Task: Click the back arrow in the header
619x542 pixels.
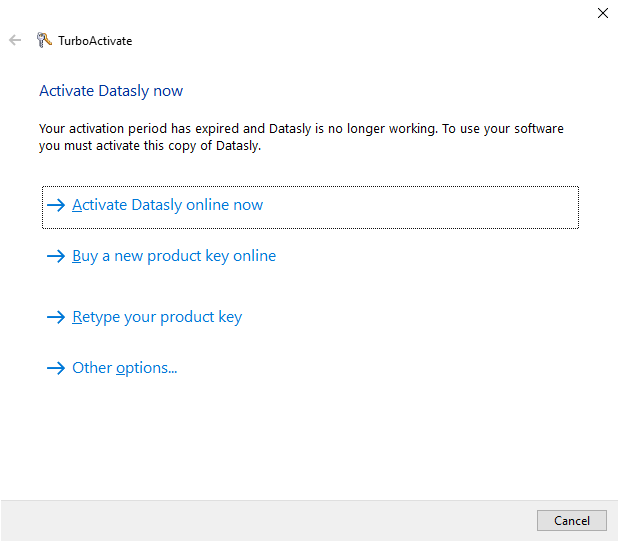Action: click(x=15, y=40)
